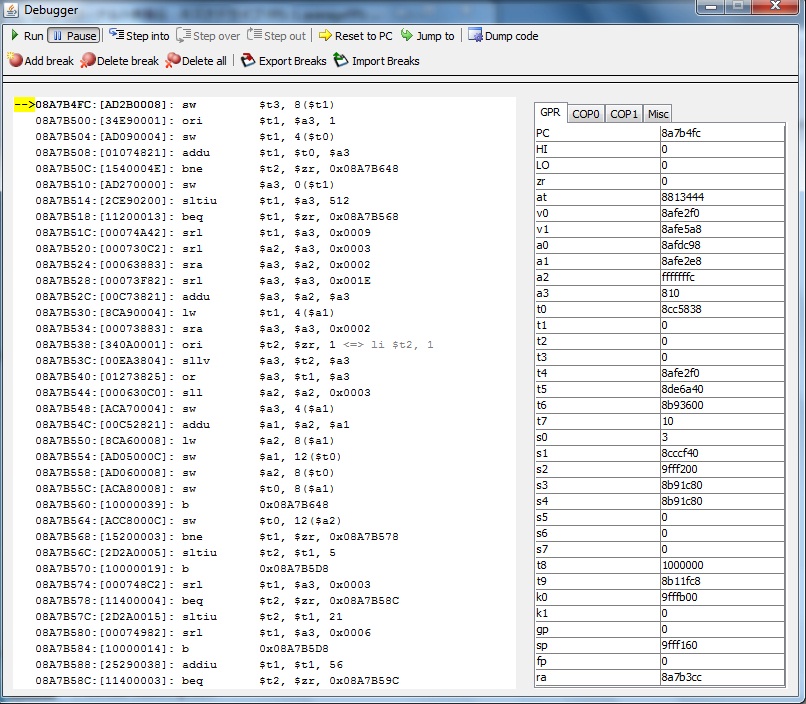
Task: Click the sp register value 9fff160
Action: (x=720, y=645)
